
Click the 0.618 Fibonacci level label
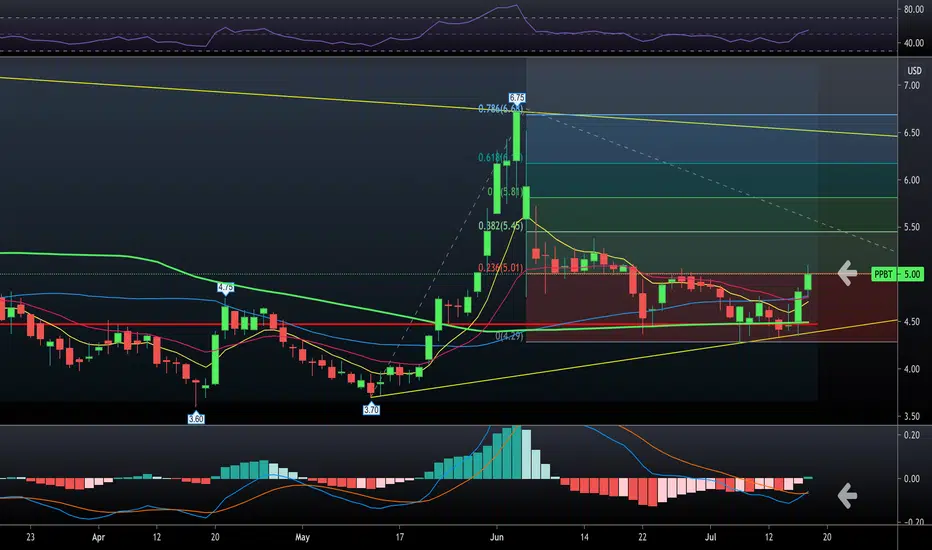pyautogui.click(x=500, y=158)
